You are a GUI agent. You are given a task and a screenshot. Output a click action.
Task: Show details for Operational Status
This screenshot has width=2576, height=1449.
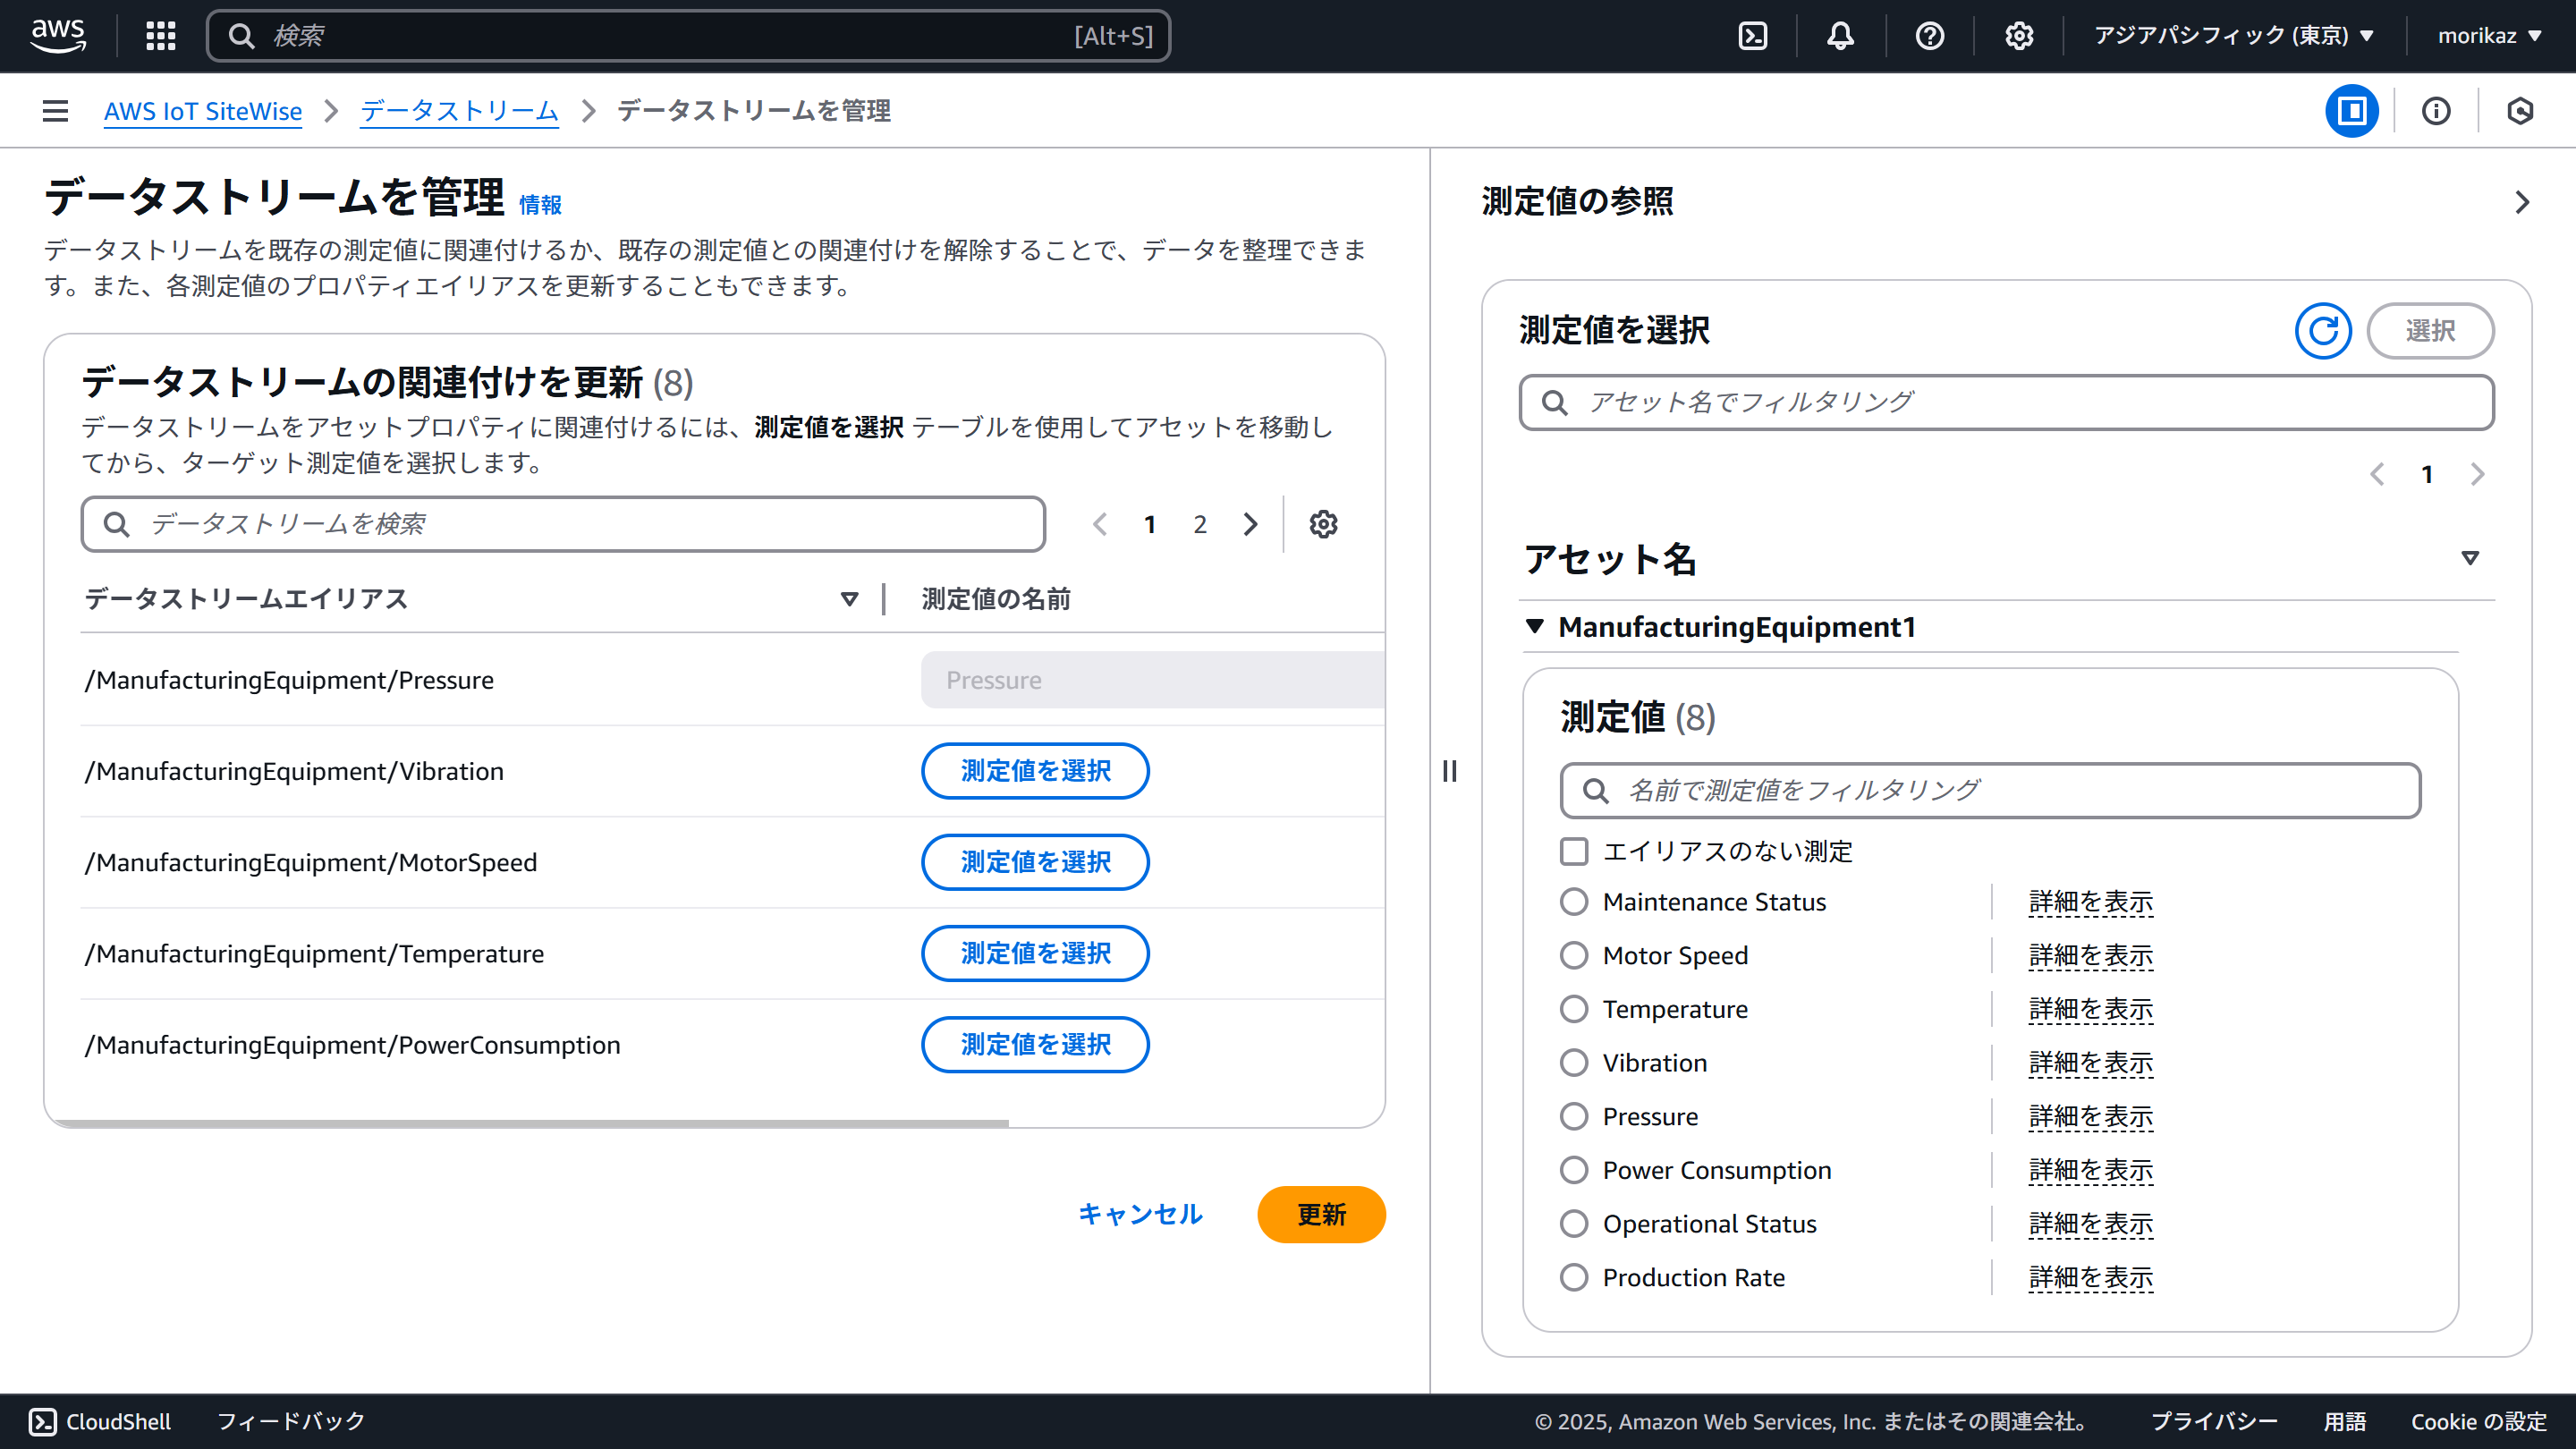point(2091,1223)
